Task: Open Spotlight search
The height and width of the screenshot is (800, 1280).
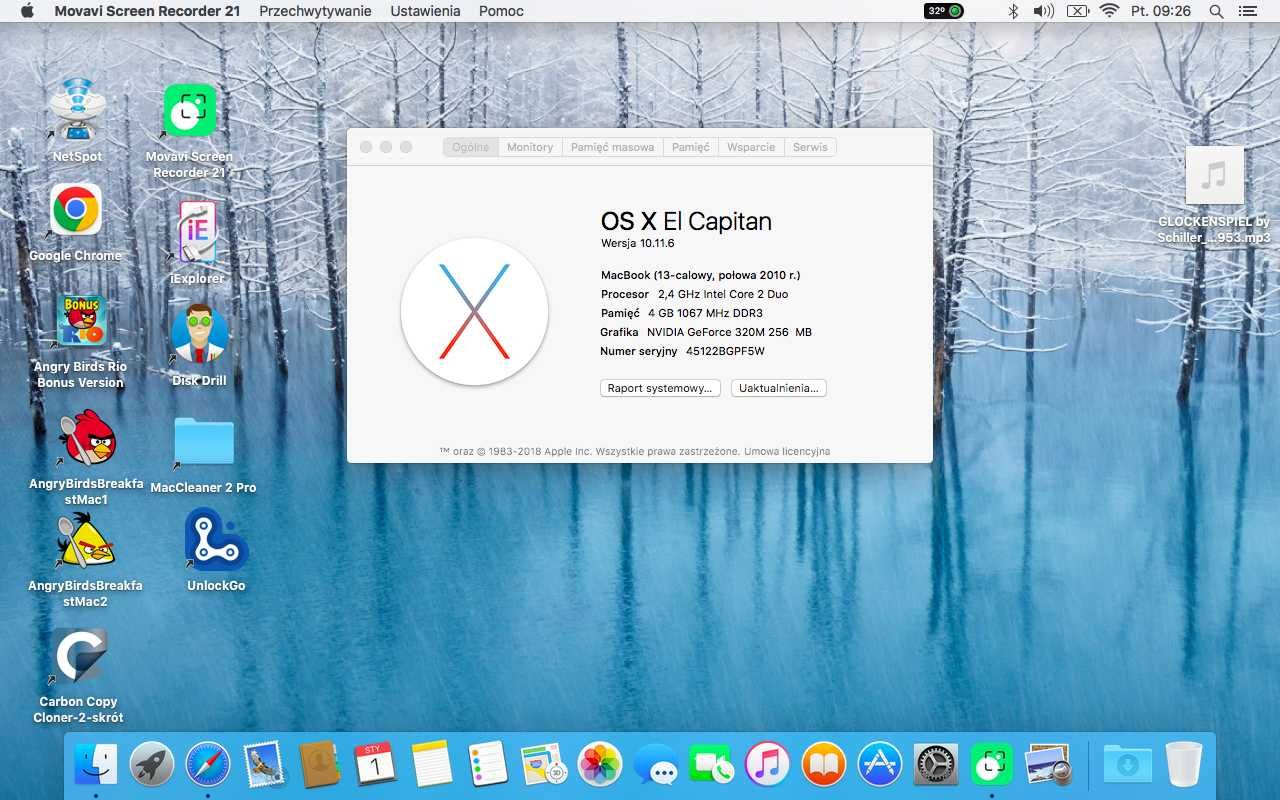Action: pyautogui.click(x=1216, y=11)
